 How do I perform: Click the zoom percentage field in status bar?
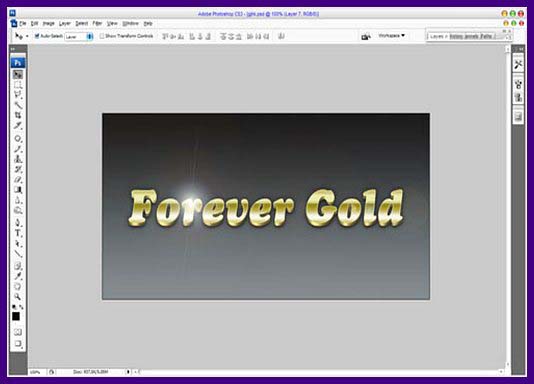coord(35,372)
